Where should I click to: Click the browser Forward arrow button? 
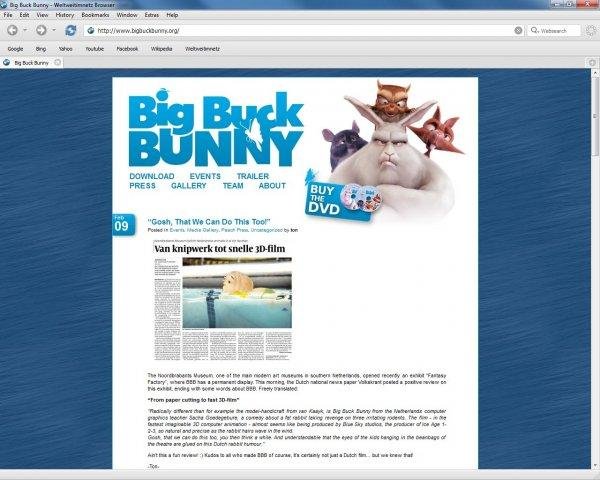(41, 30)
